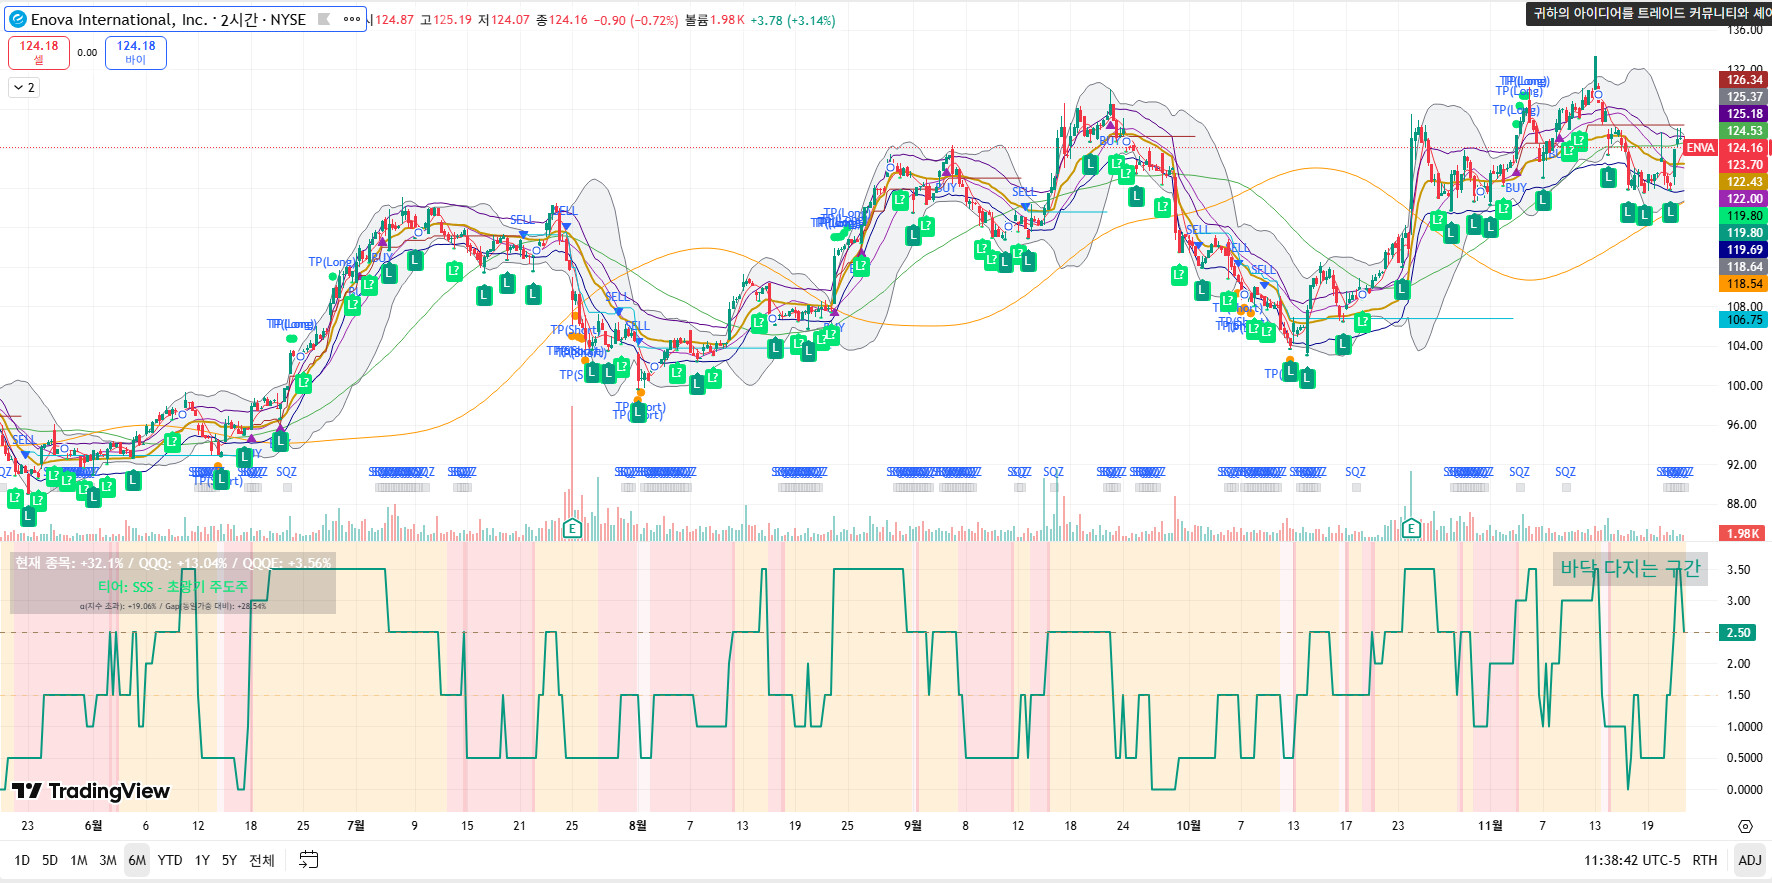Select the 6M time range
Viewport: 1772px width, 883px height.
point(137,860)
